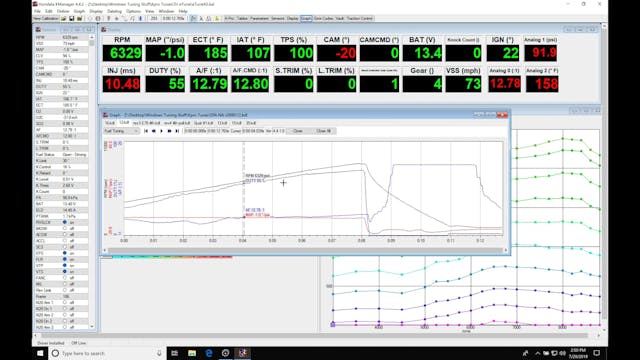This screenshot has width=640, height=360.
Task: Click the blue icon left of the 255 field
Action: [x=140, y=18]
